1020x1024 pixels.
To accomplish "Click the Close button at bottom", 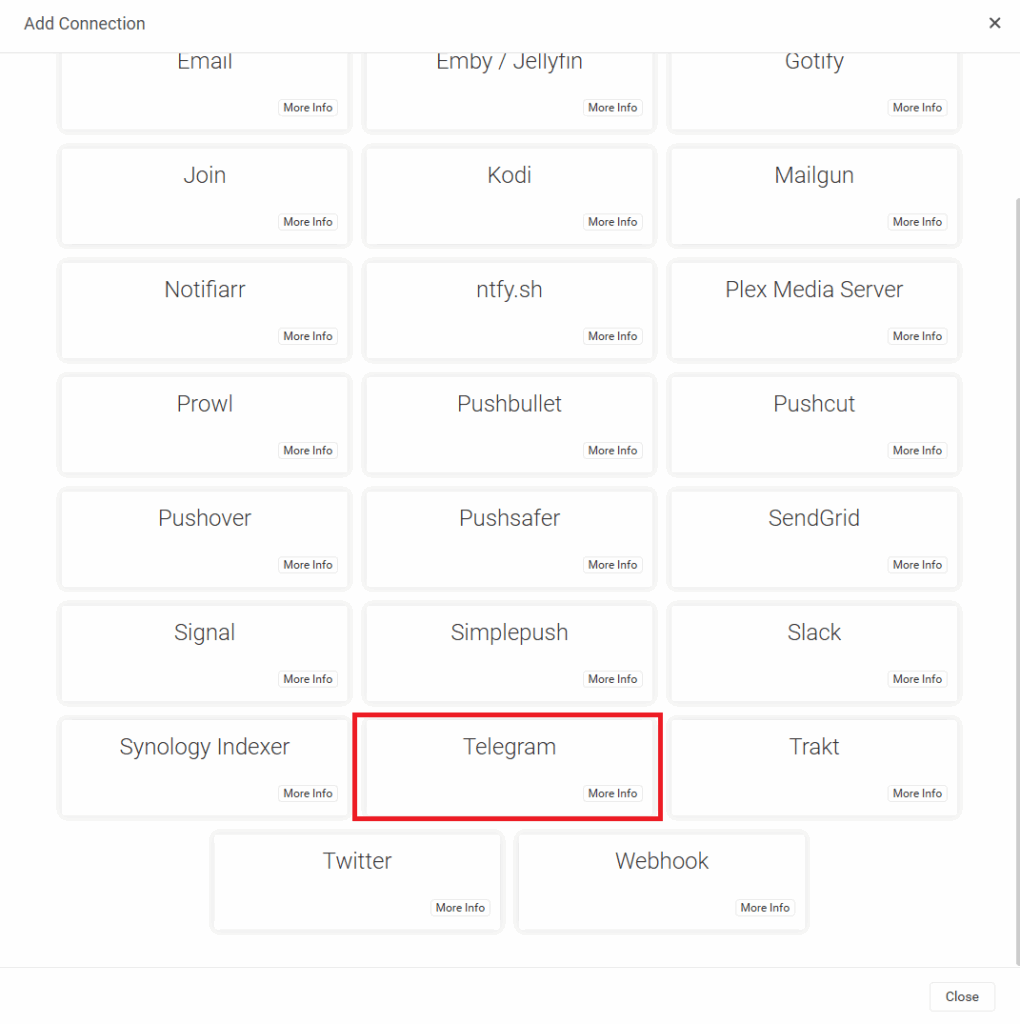I will coord(961,997).
